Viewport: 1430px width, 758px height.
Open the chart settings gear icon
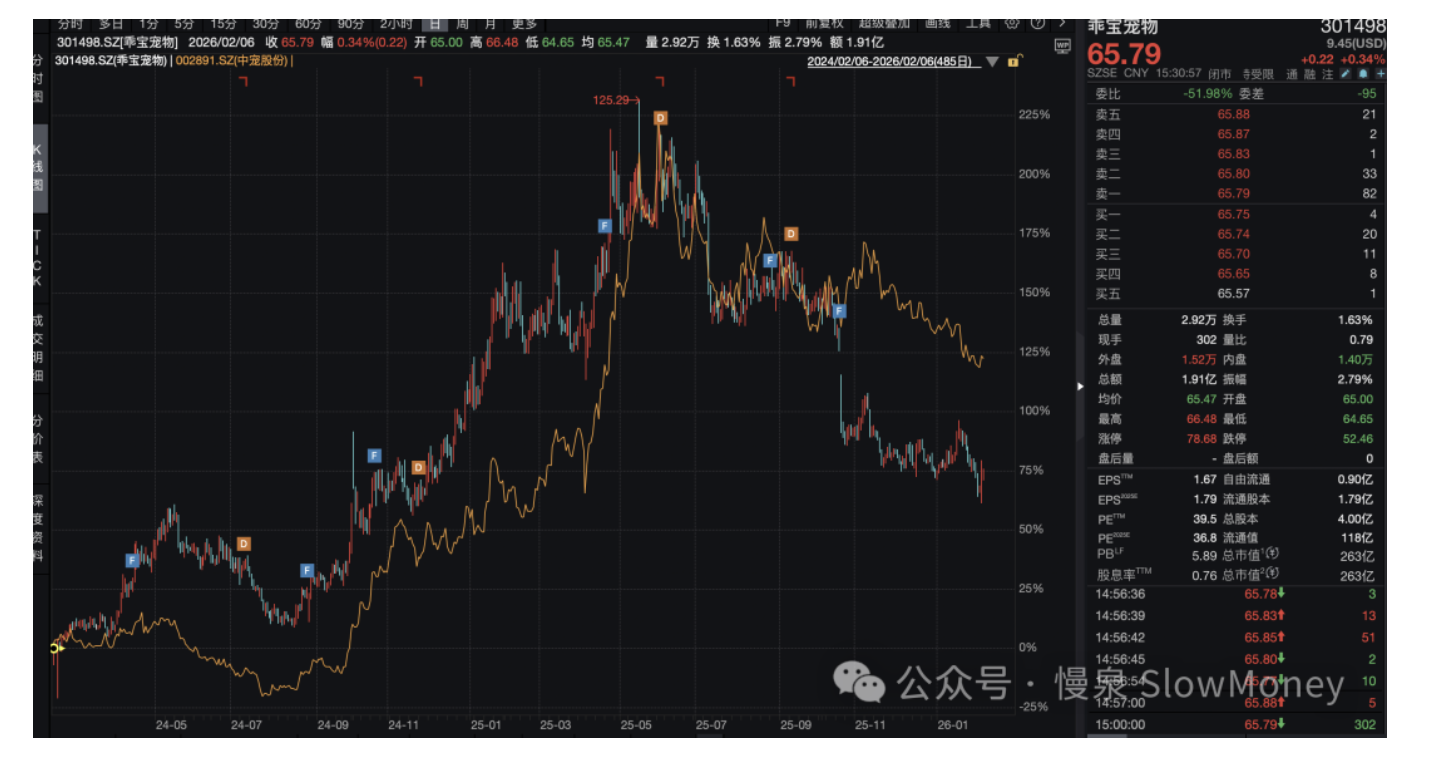coord(1011,23)
